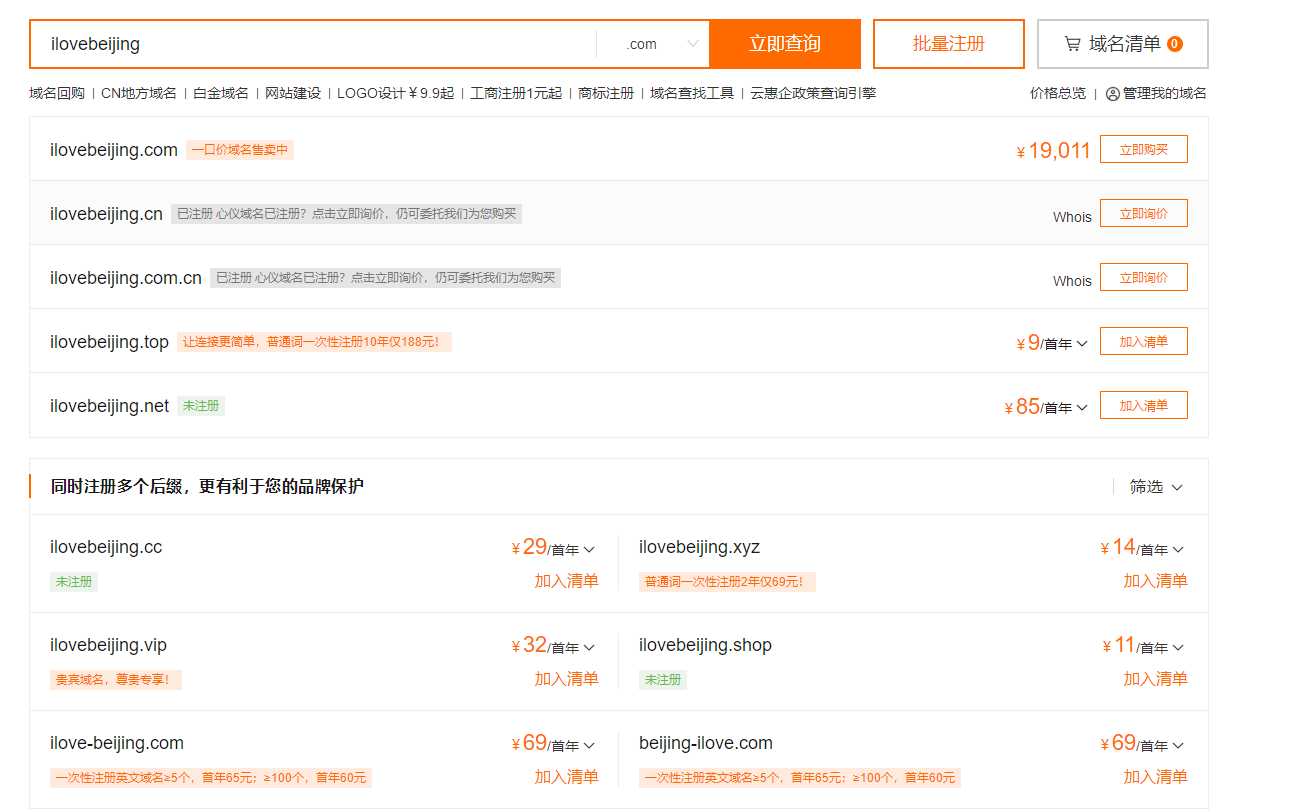Open the 白金域名 menu link
This screenshot has height=810, width=1311.
[221, 93]
